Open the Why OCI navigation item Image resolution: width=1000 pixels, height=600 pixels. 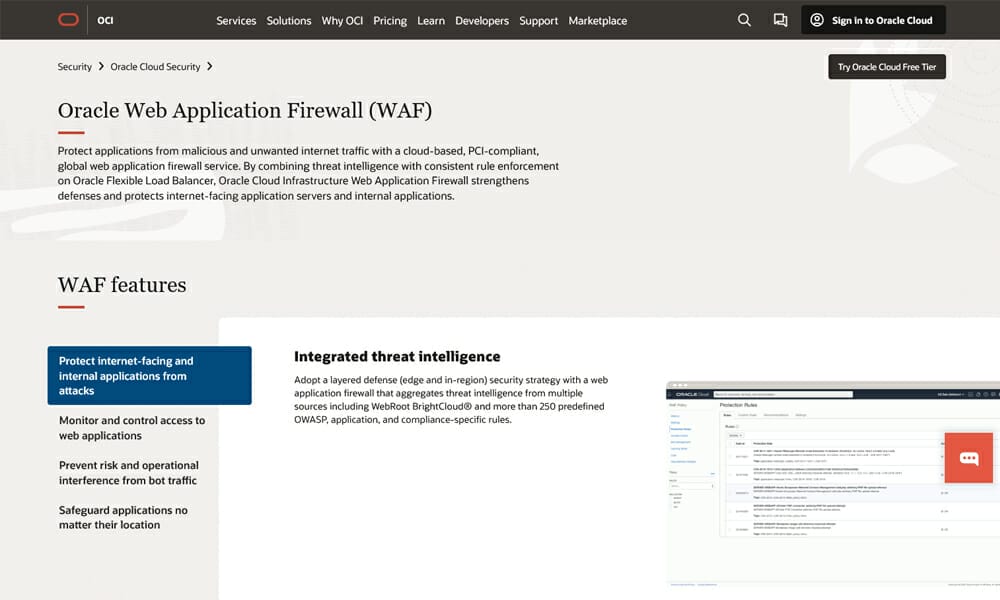(342, 20)
